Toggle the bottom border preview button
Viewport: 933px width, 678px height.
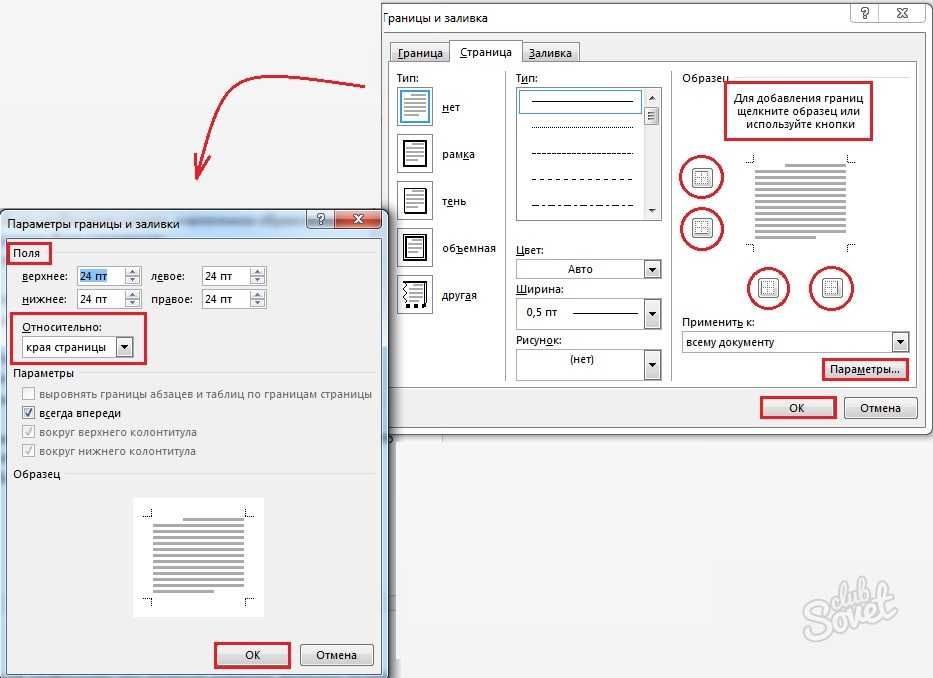point(702,228)
